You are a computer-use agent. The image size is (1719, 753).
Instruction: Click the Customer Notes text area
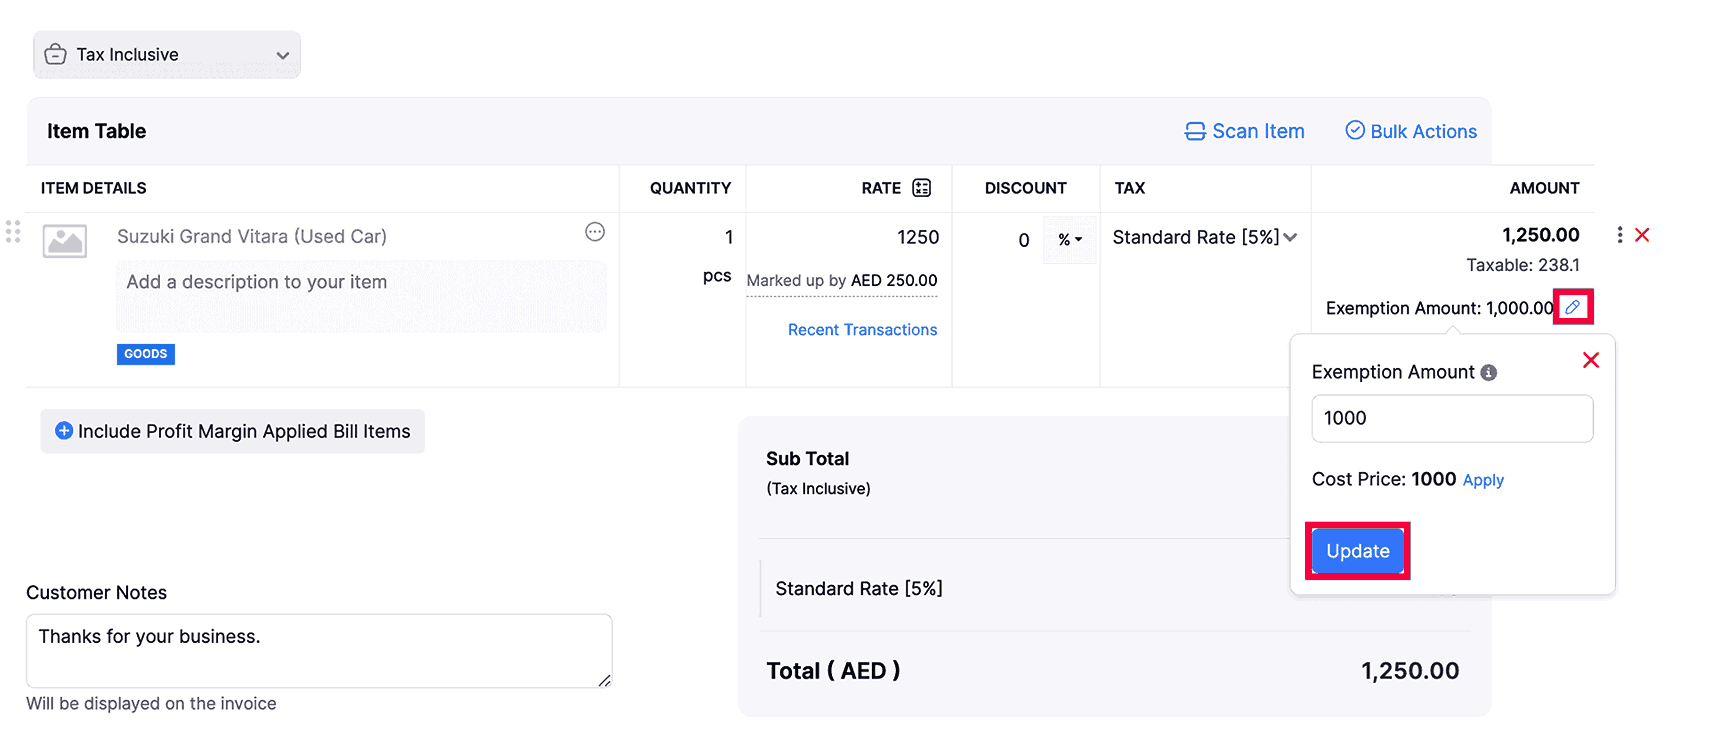[x=318, y=650]
